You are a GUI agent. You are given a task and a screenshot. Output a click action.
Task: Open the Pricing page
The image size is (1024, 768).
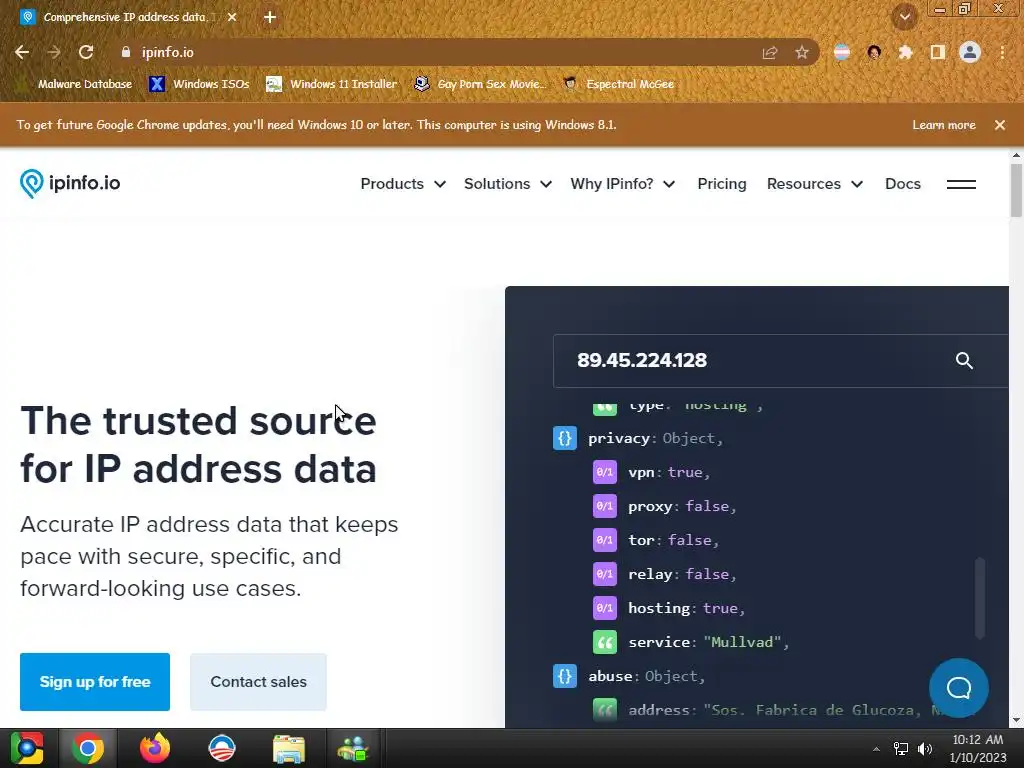pyautogui.click(x=722, y=184)
